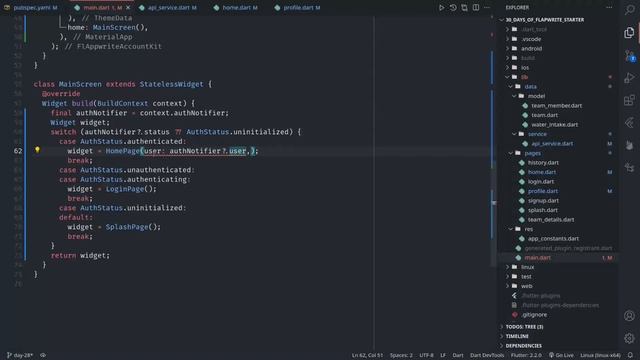Viewport: 640px width, 360px height.
Task: Open Explorer panel More Actions ellipsis
Action: click(609, 7)
